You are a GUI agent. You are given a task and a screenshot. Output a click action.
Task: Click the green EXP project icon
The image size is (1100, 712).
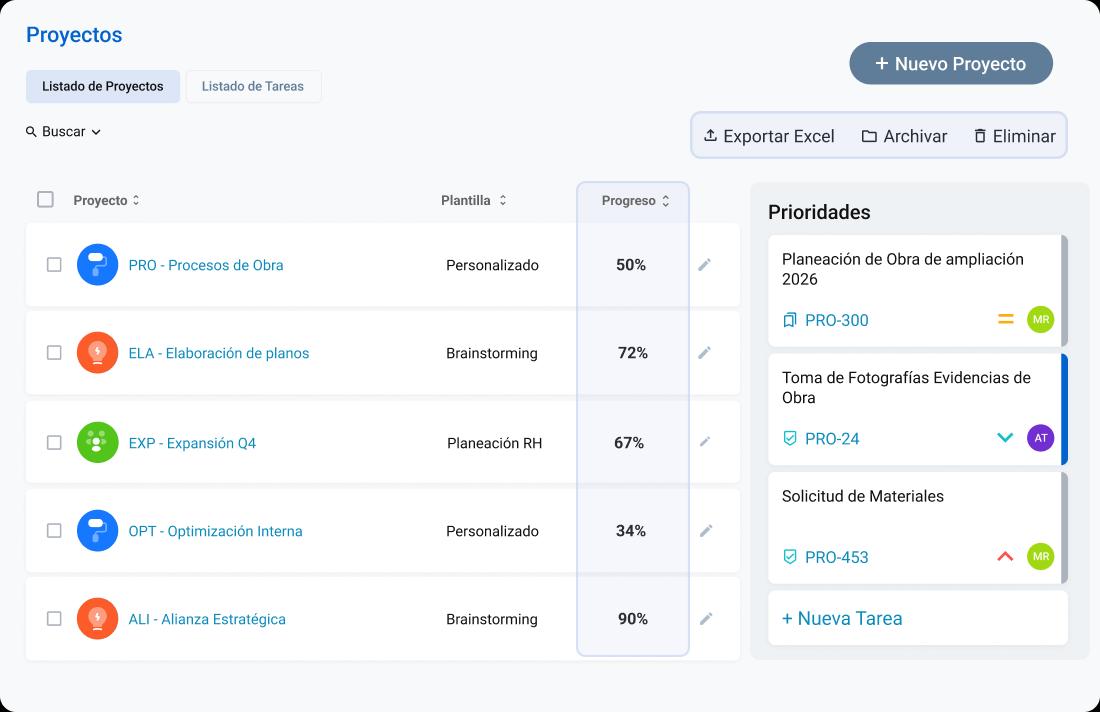pyautogui.click(x=98, y=442)
